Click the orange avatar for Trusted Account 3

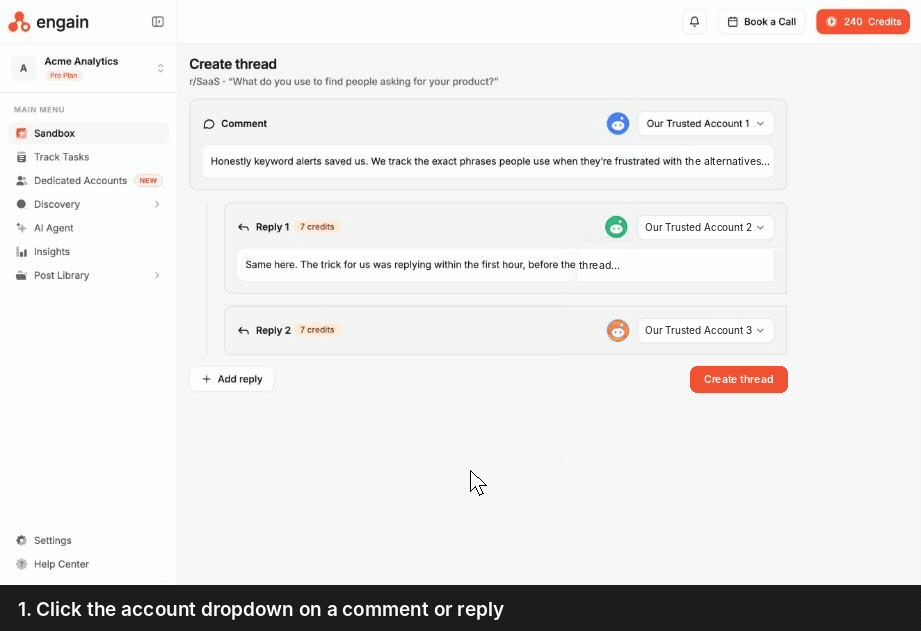[618, 330]
